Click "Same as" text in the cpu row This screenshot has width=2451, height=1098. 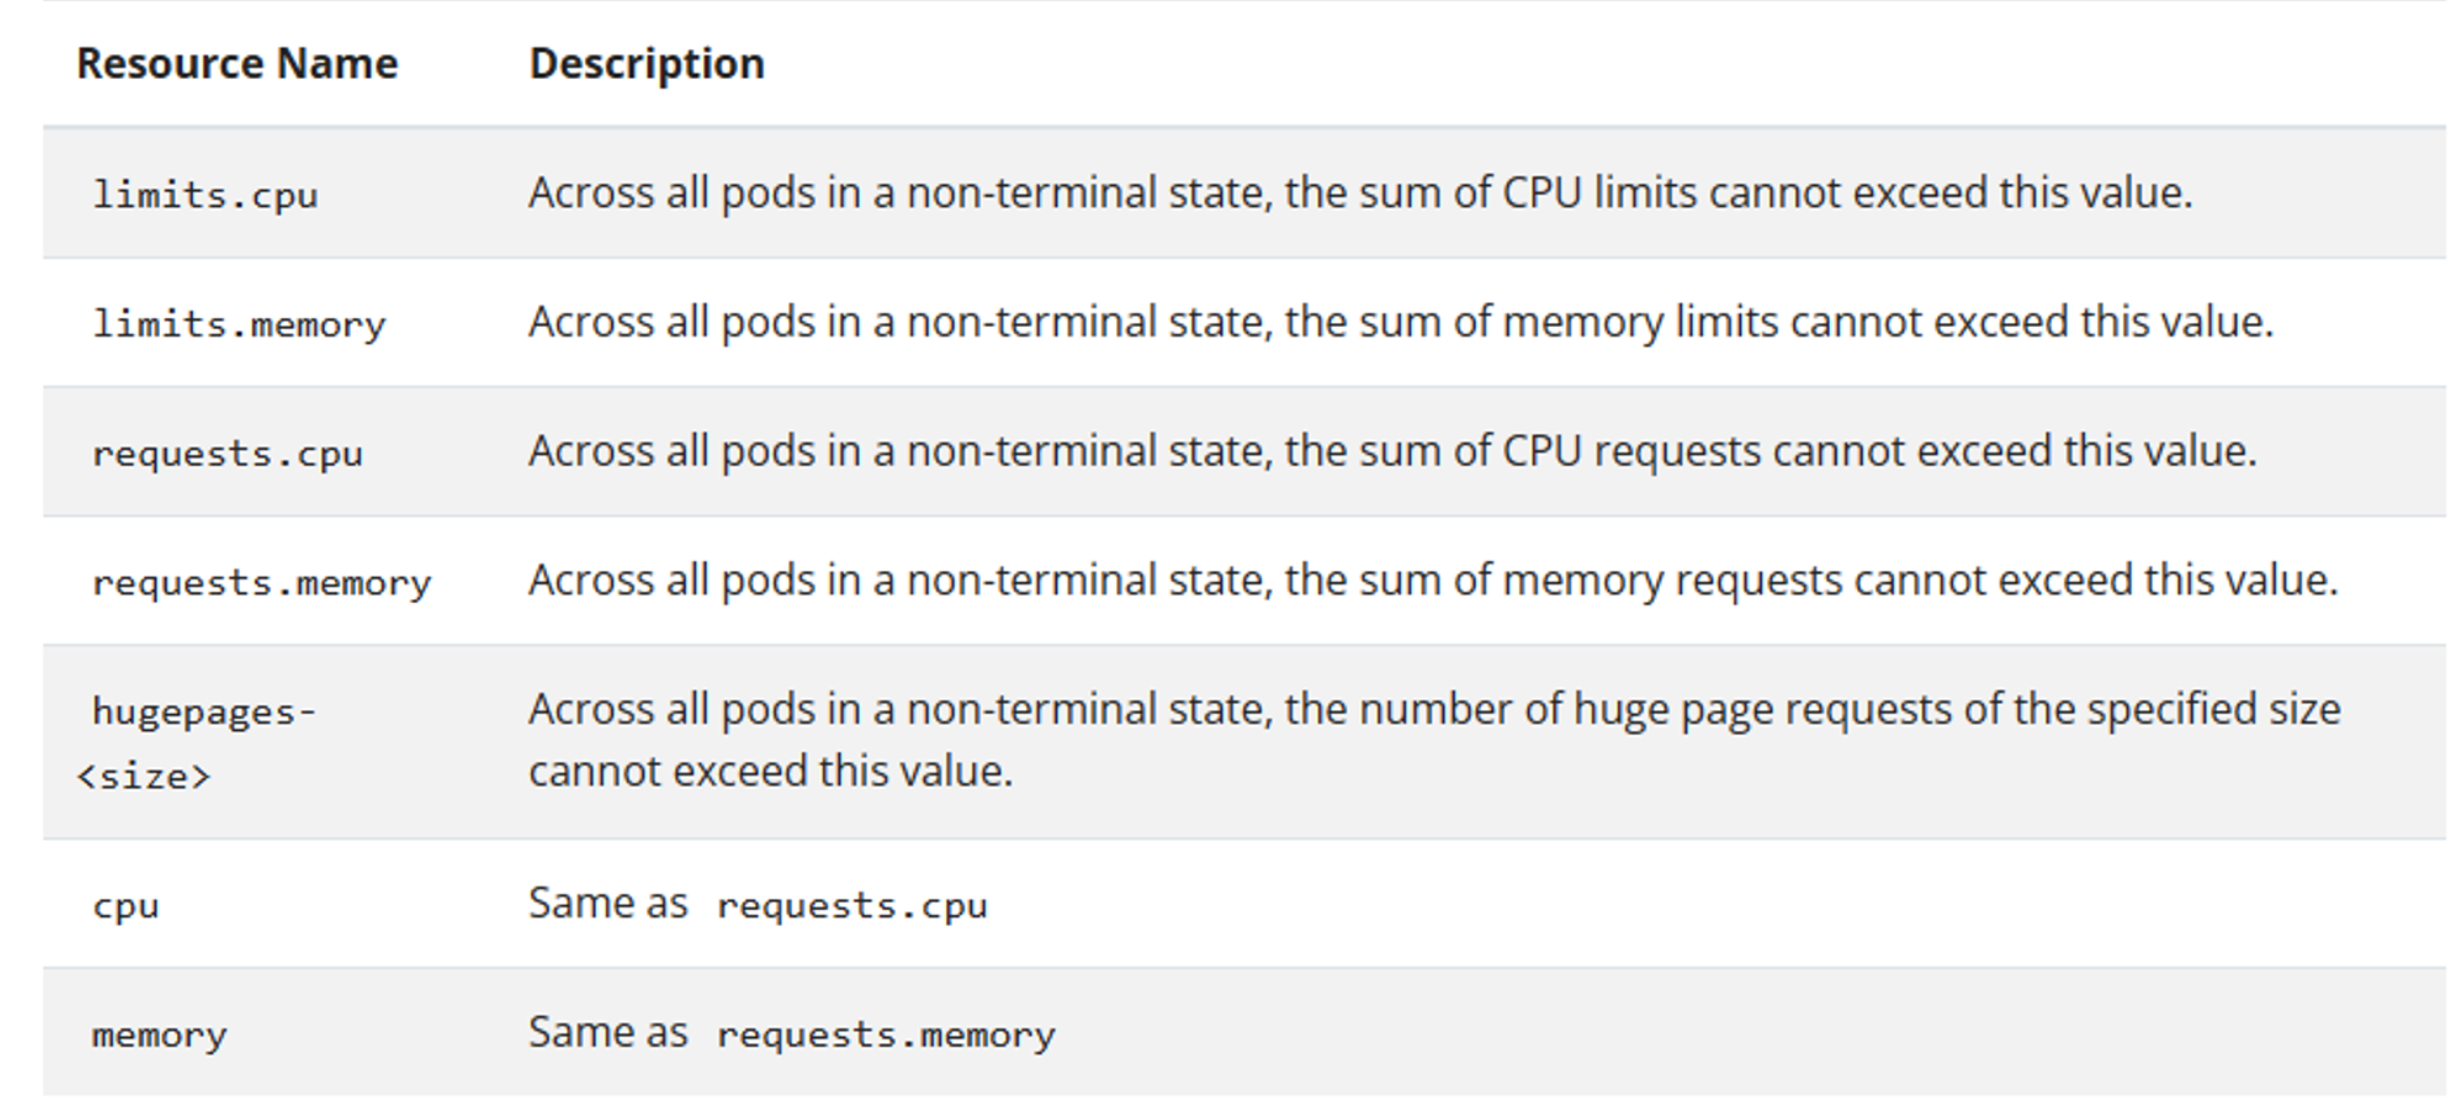(x=608, y=904)
